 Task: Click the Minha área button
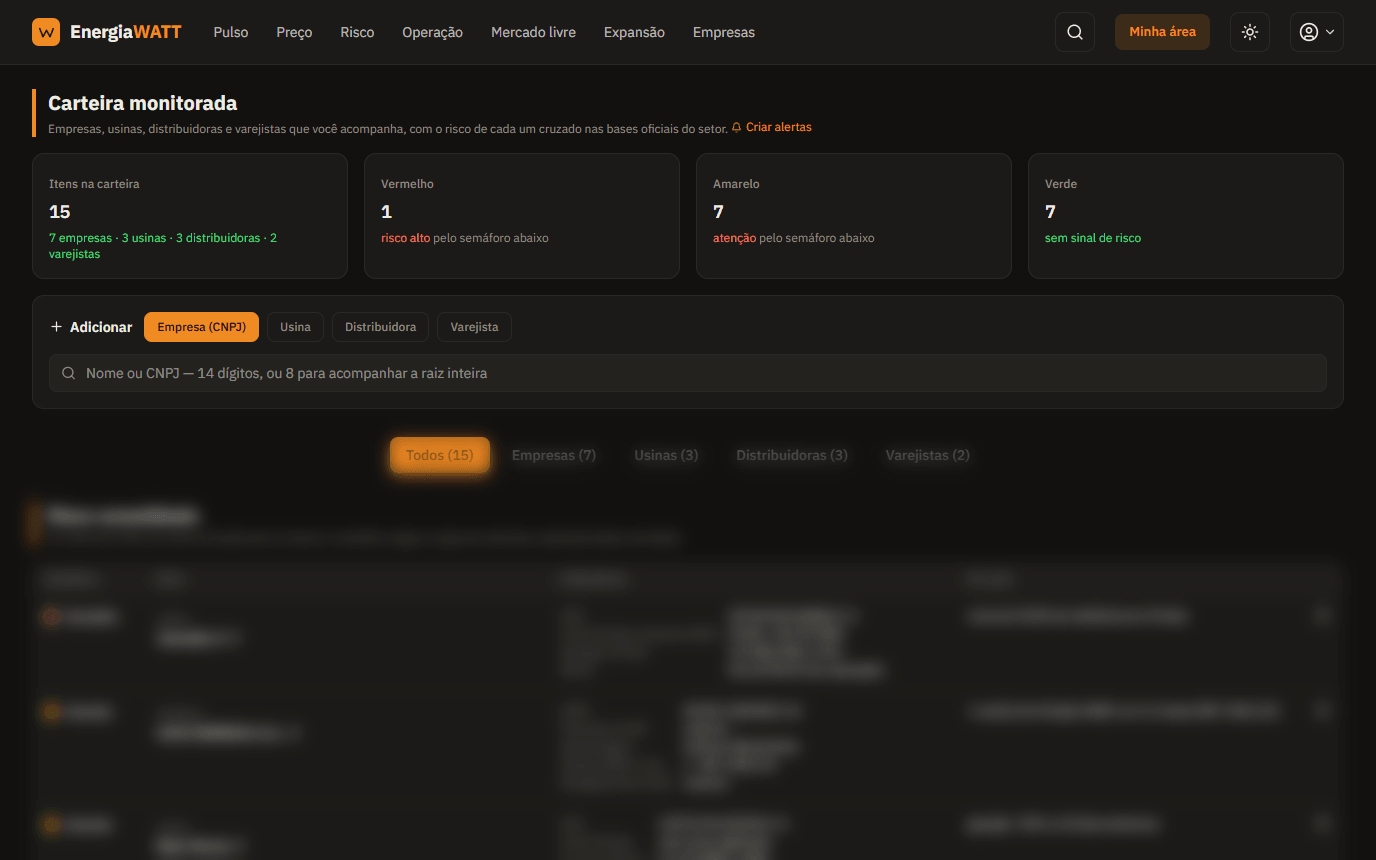click(1162, 32)
